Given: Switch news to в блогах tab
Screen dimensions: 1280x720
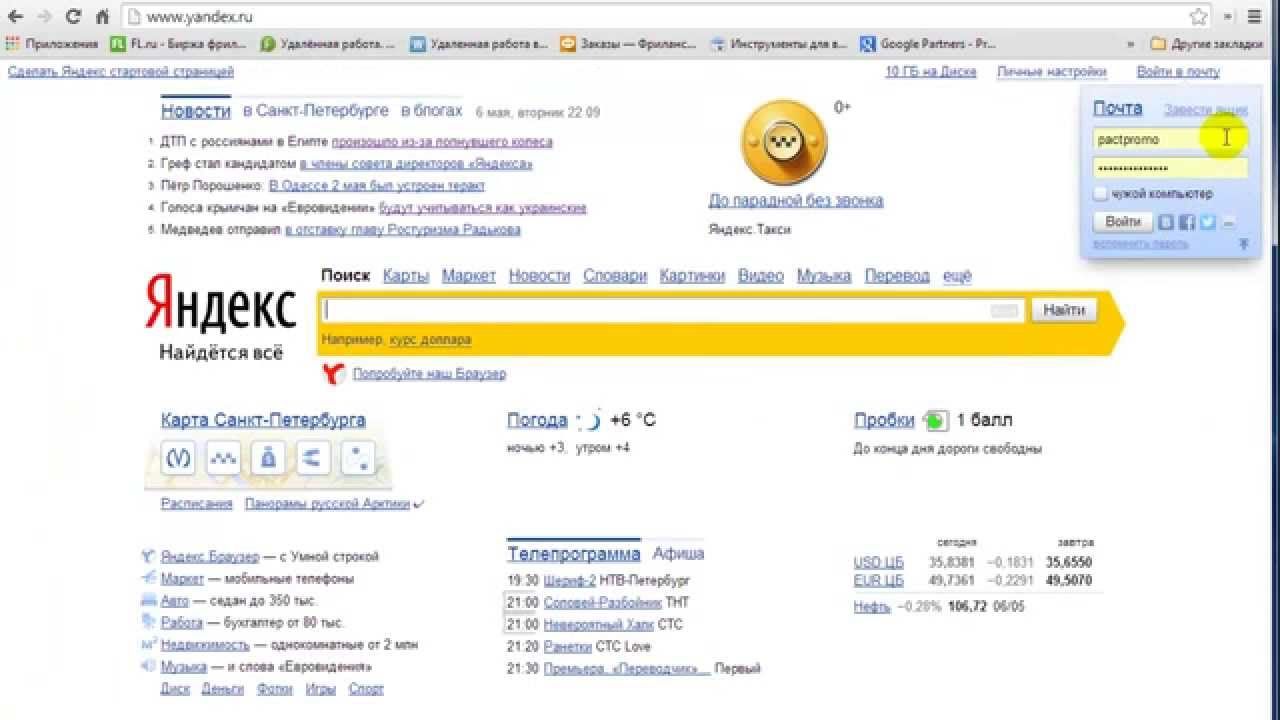Looking at the screenshot, I should tap(432, 111).
